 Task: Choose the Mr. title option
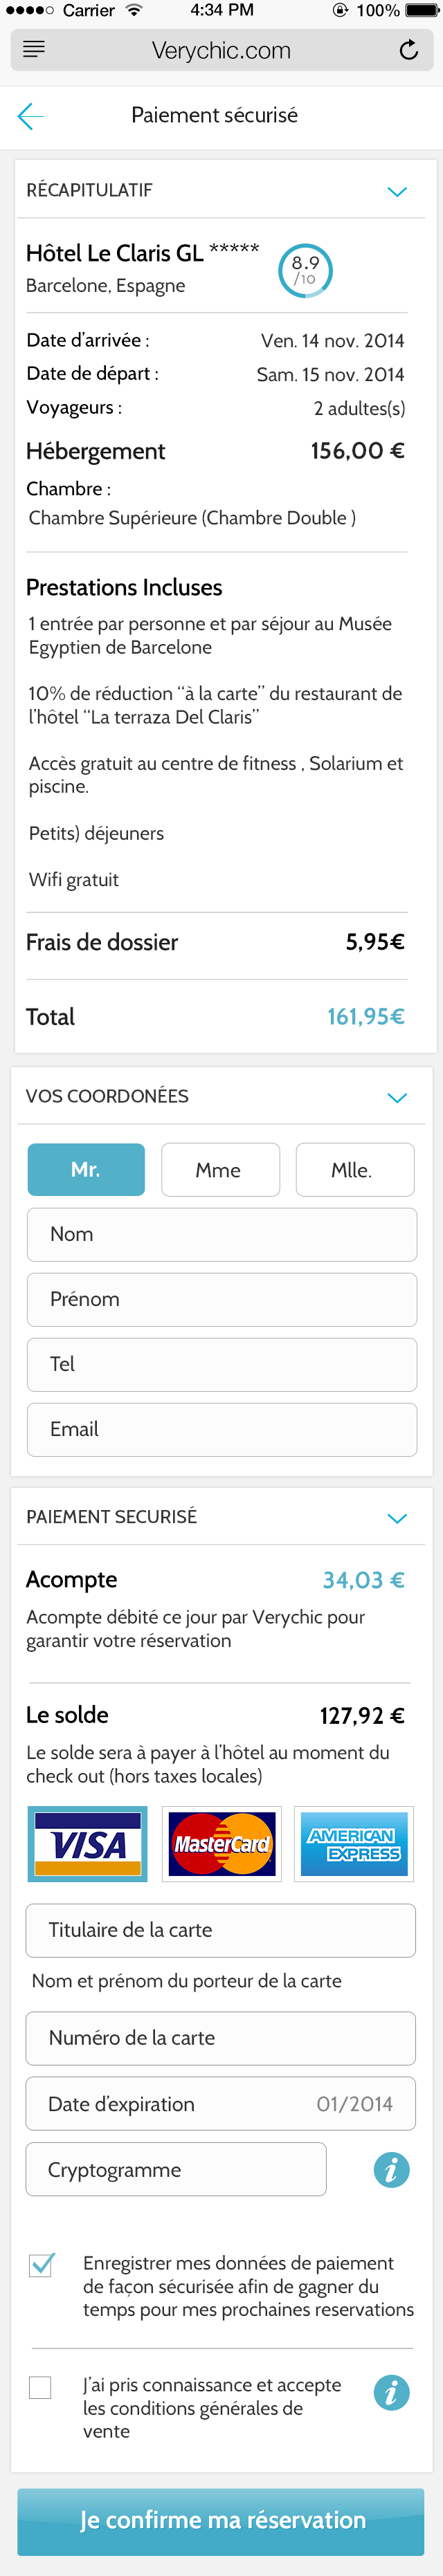click(86, 1169)
